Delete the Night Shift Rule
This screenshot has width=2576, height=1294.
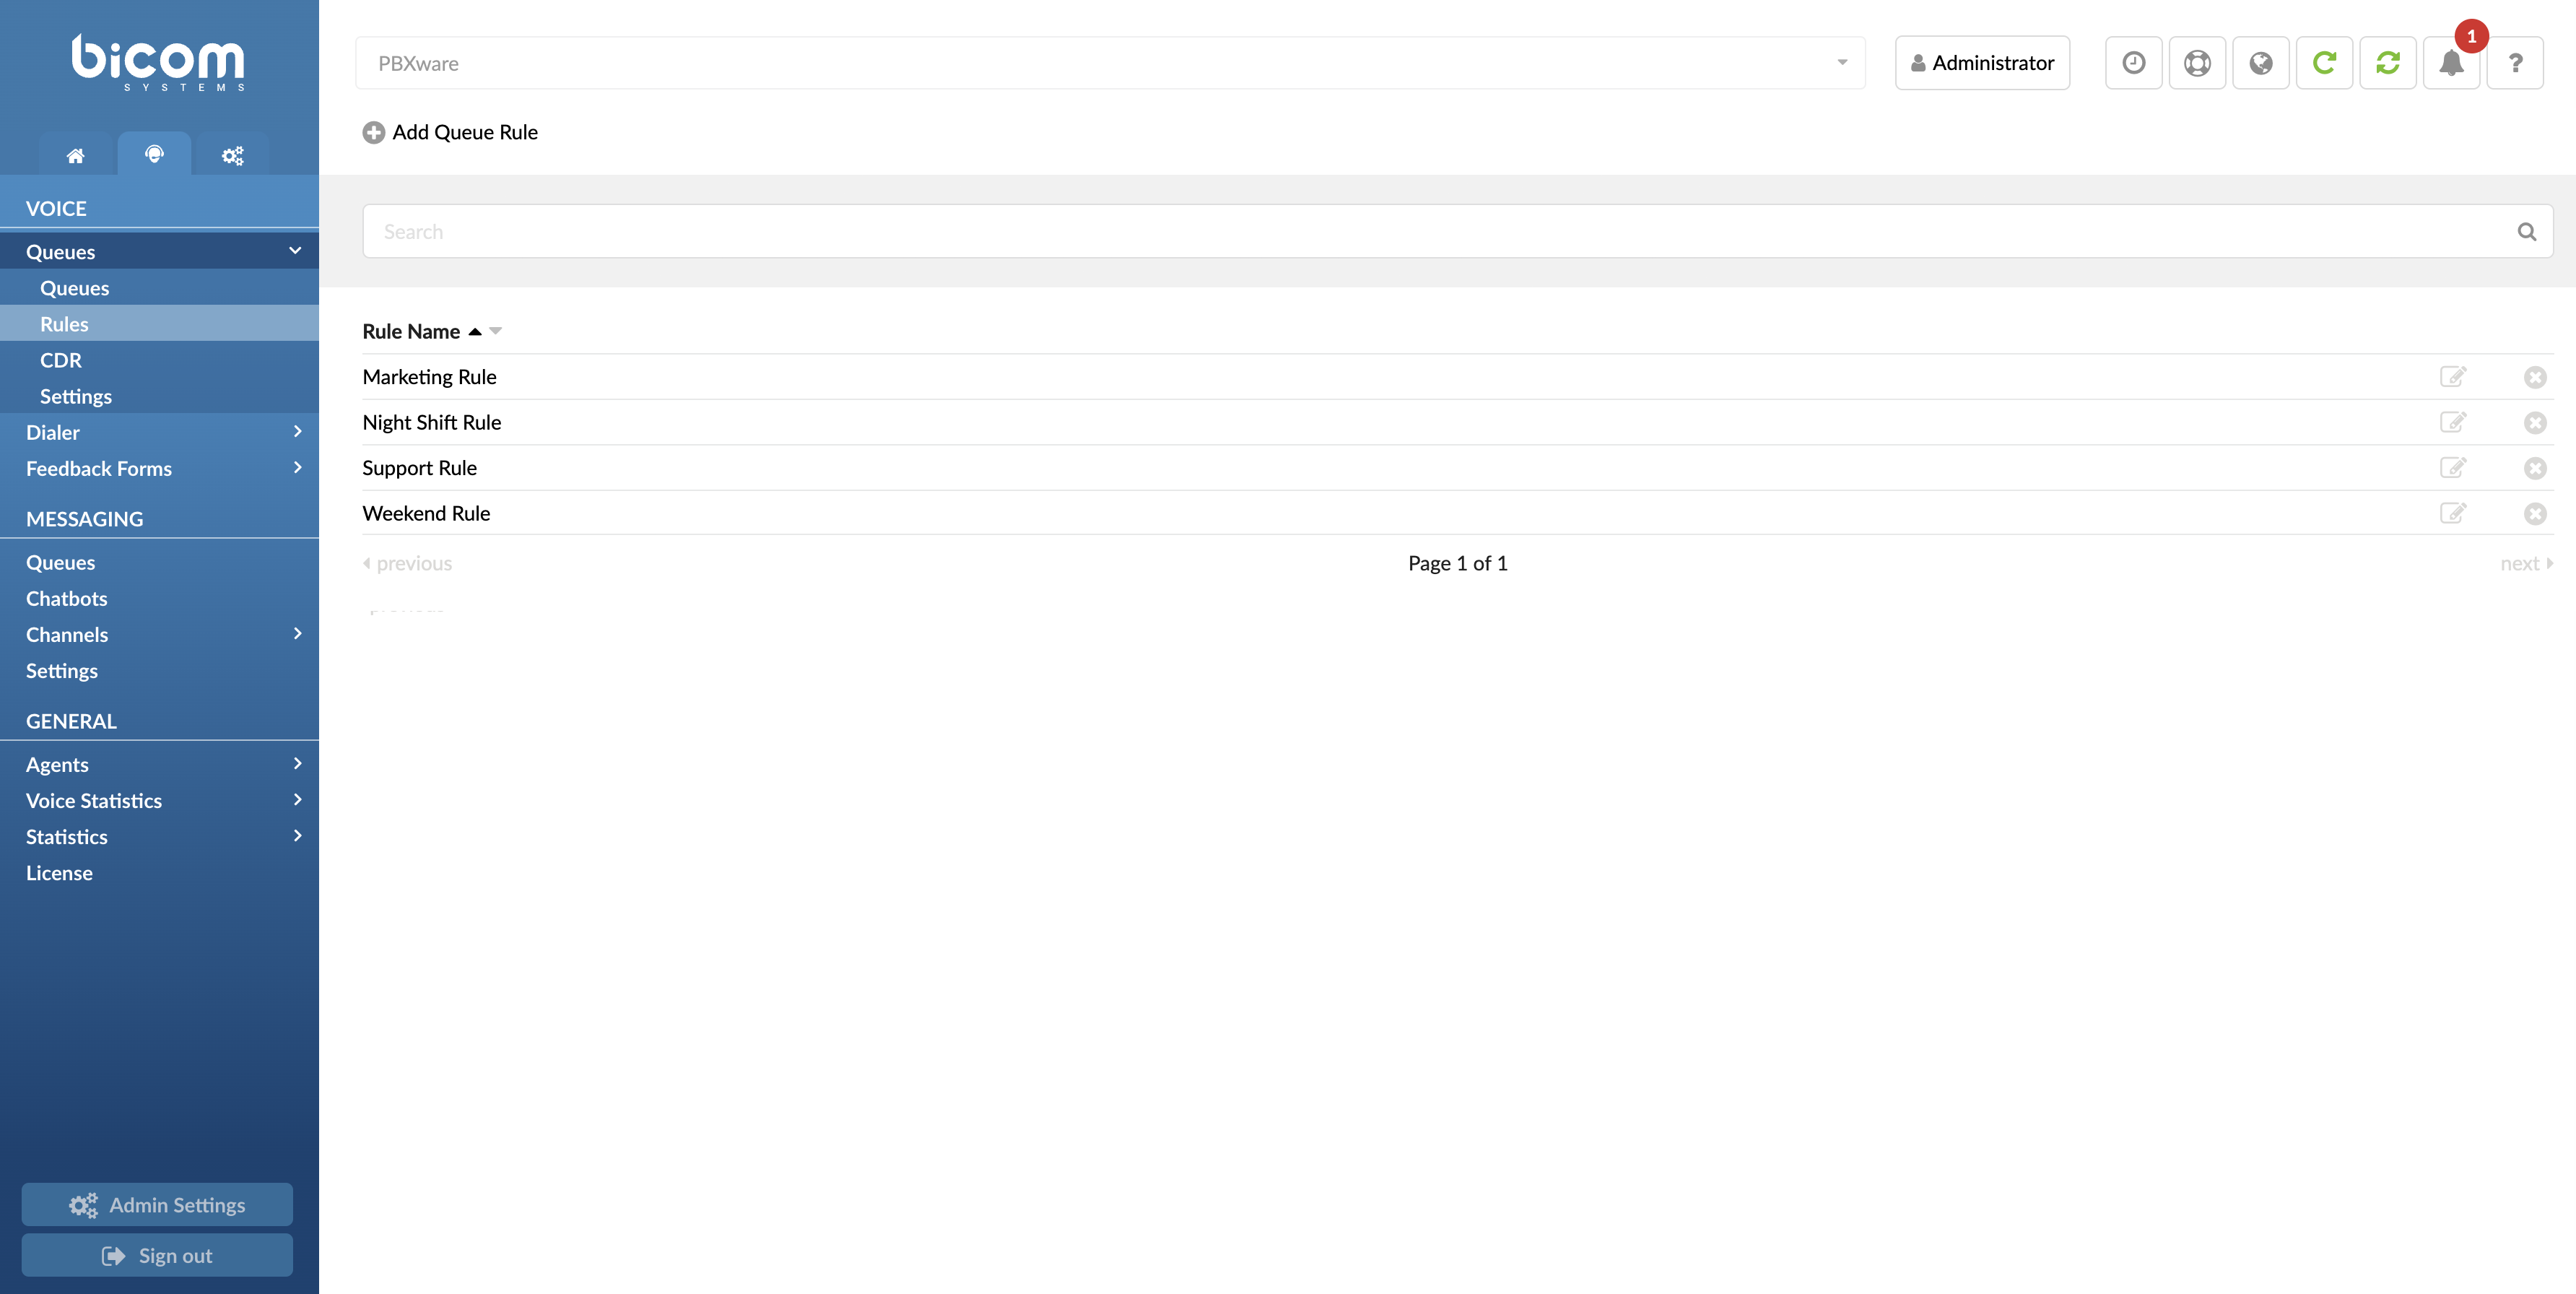tap(2534, 422)
